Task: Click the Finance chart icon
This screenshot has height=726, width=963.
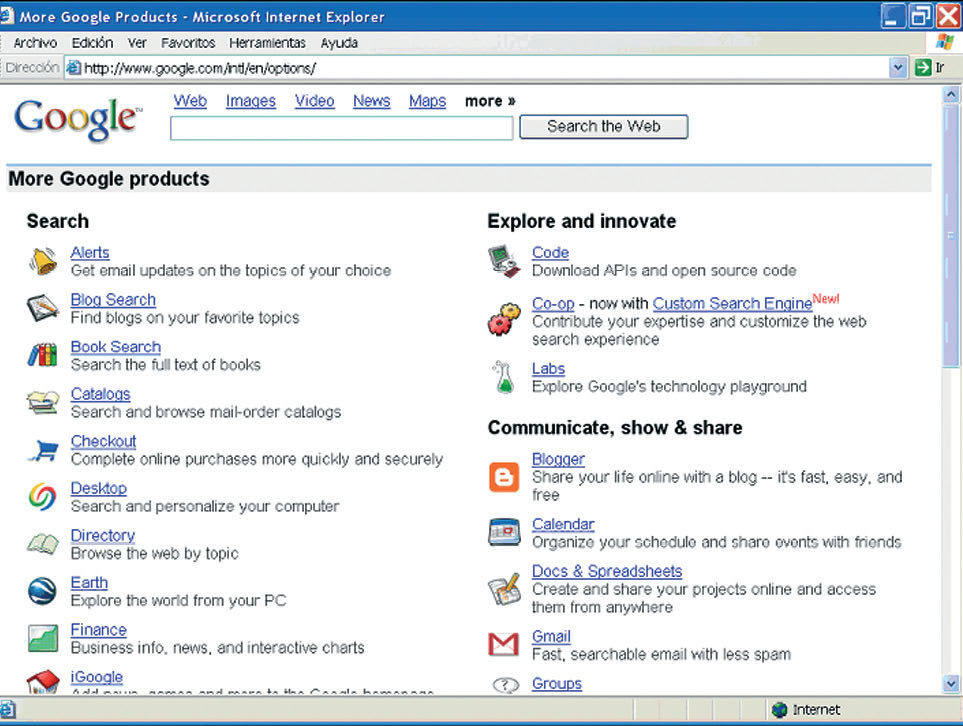Action: coord(42,638)
